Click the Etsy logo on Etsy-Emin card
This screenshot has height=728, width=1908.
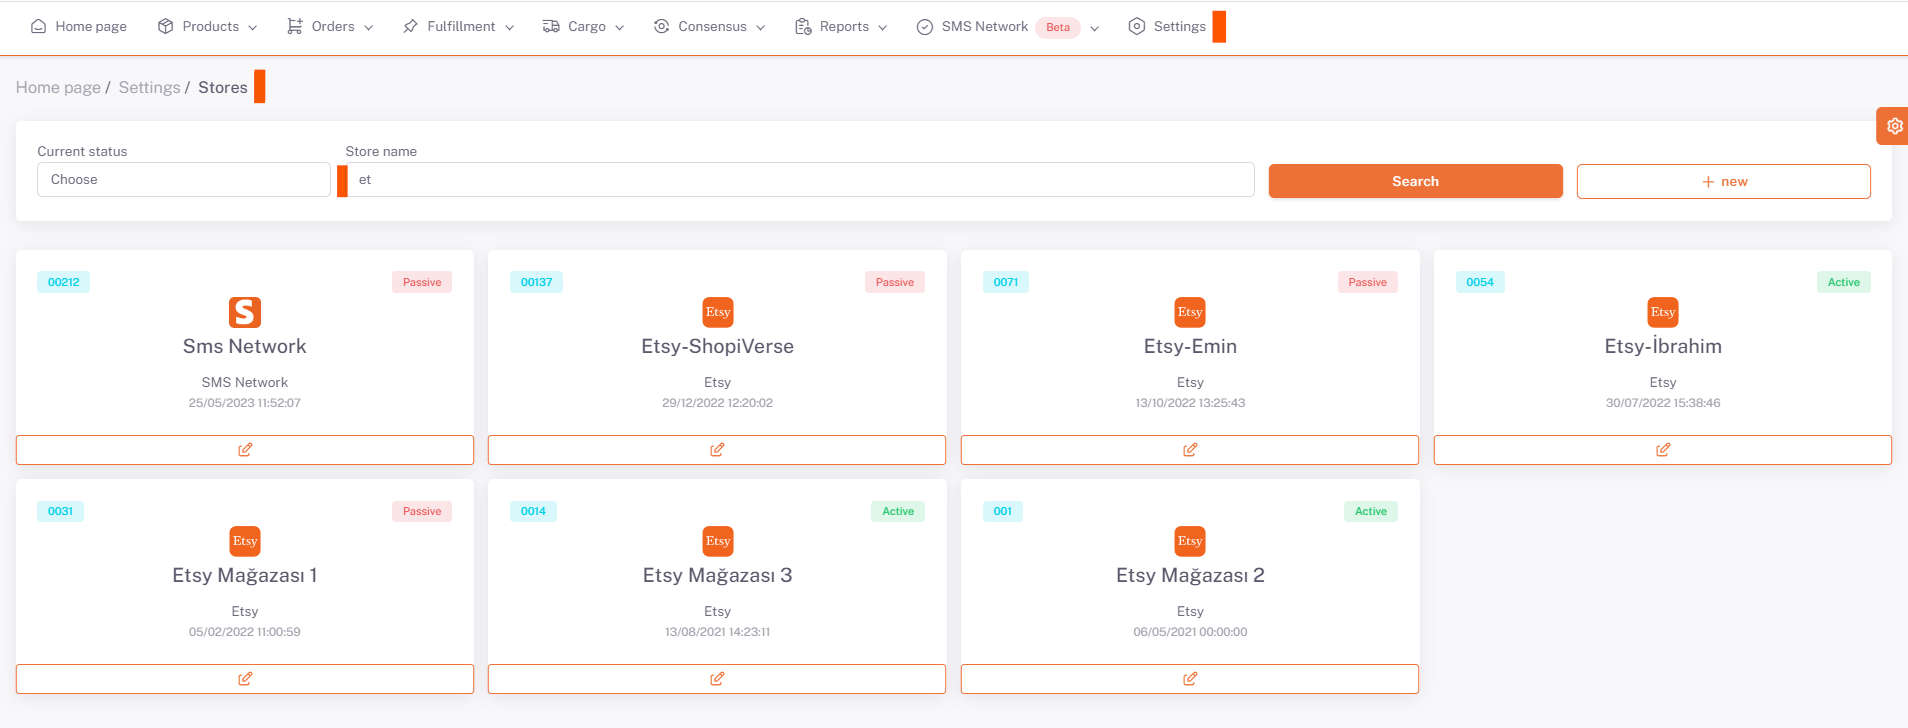click(x=1190, y=312)
